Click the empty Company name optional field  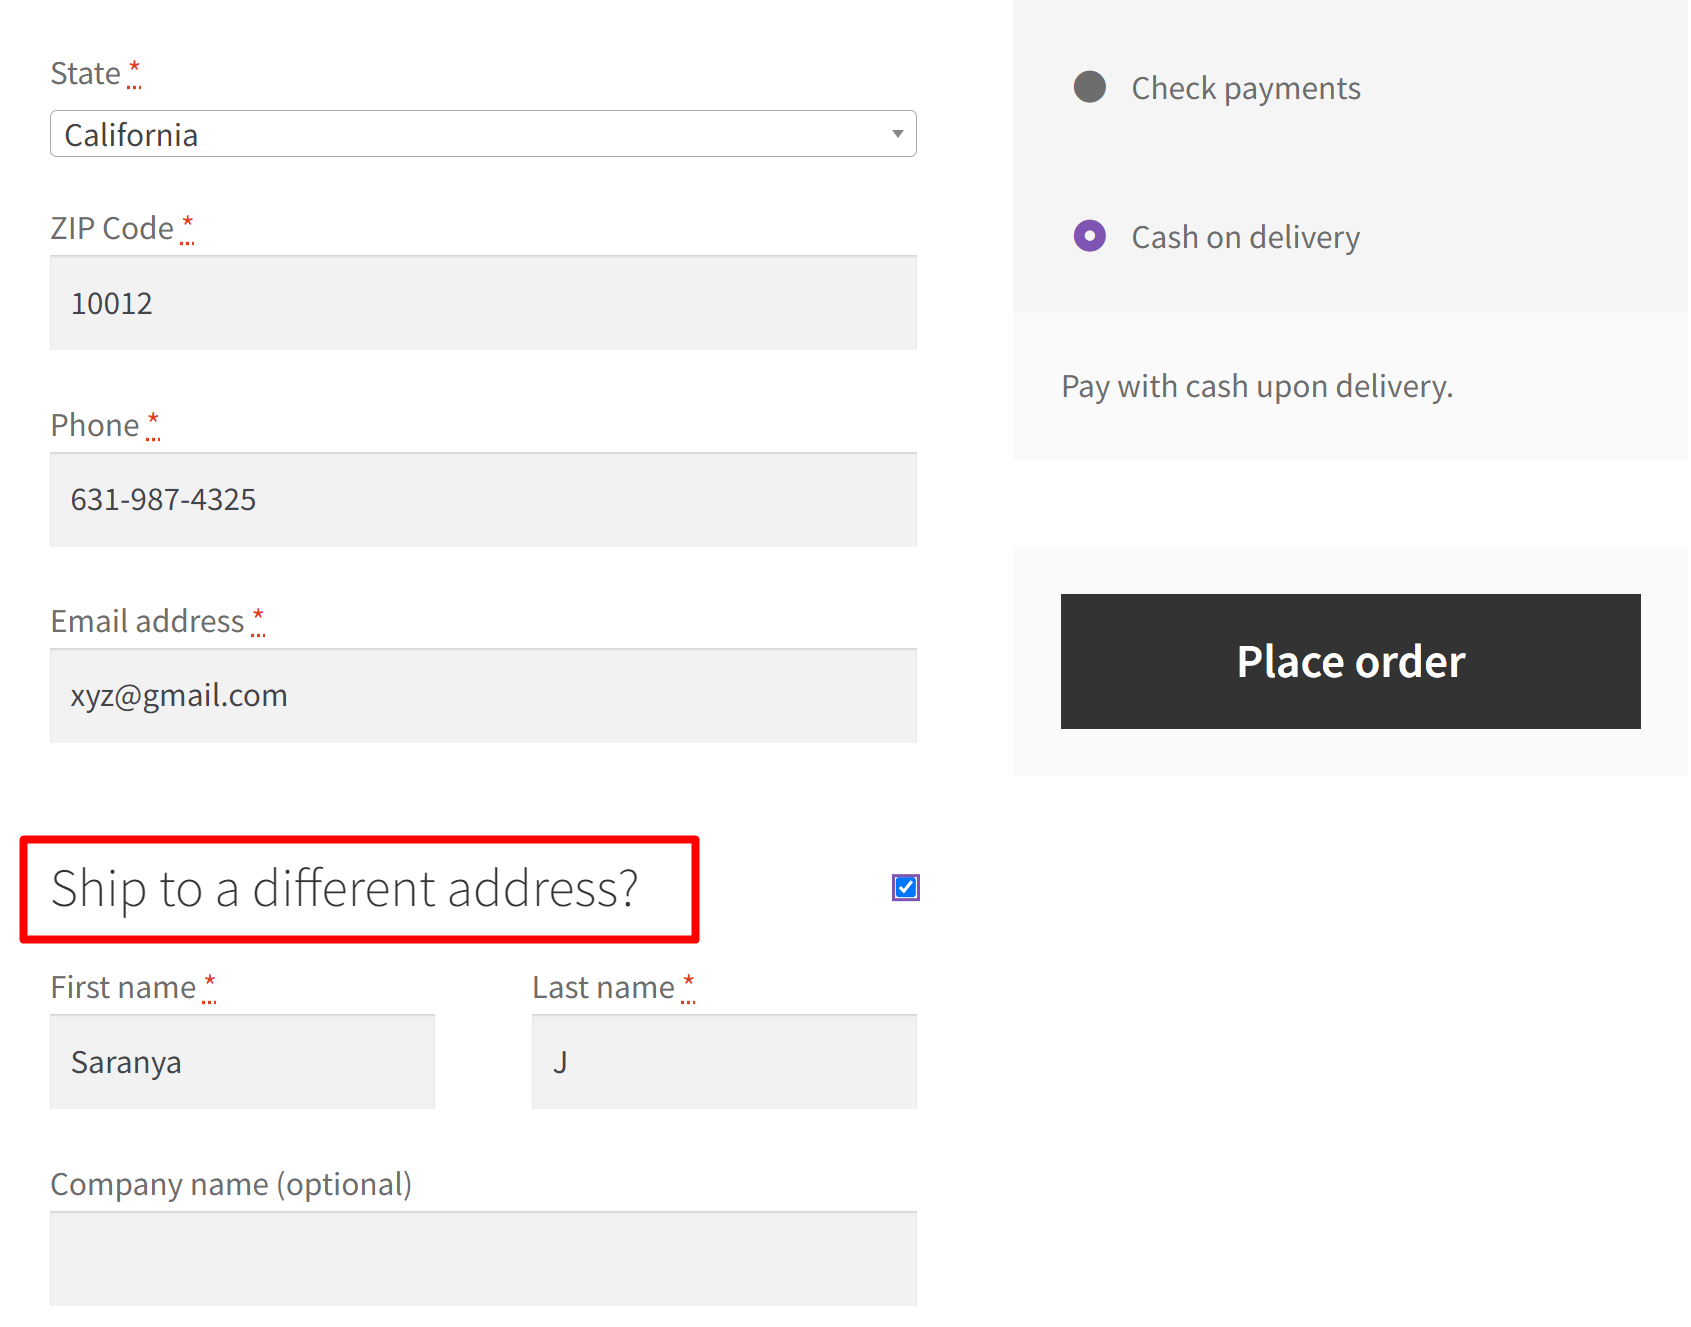tap(483, 1259)
